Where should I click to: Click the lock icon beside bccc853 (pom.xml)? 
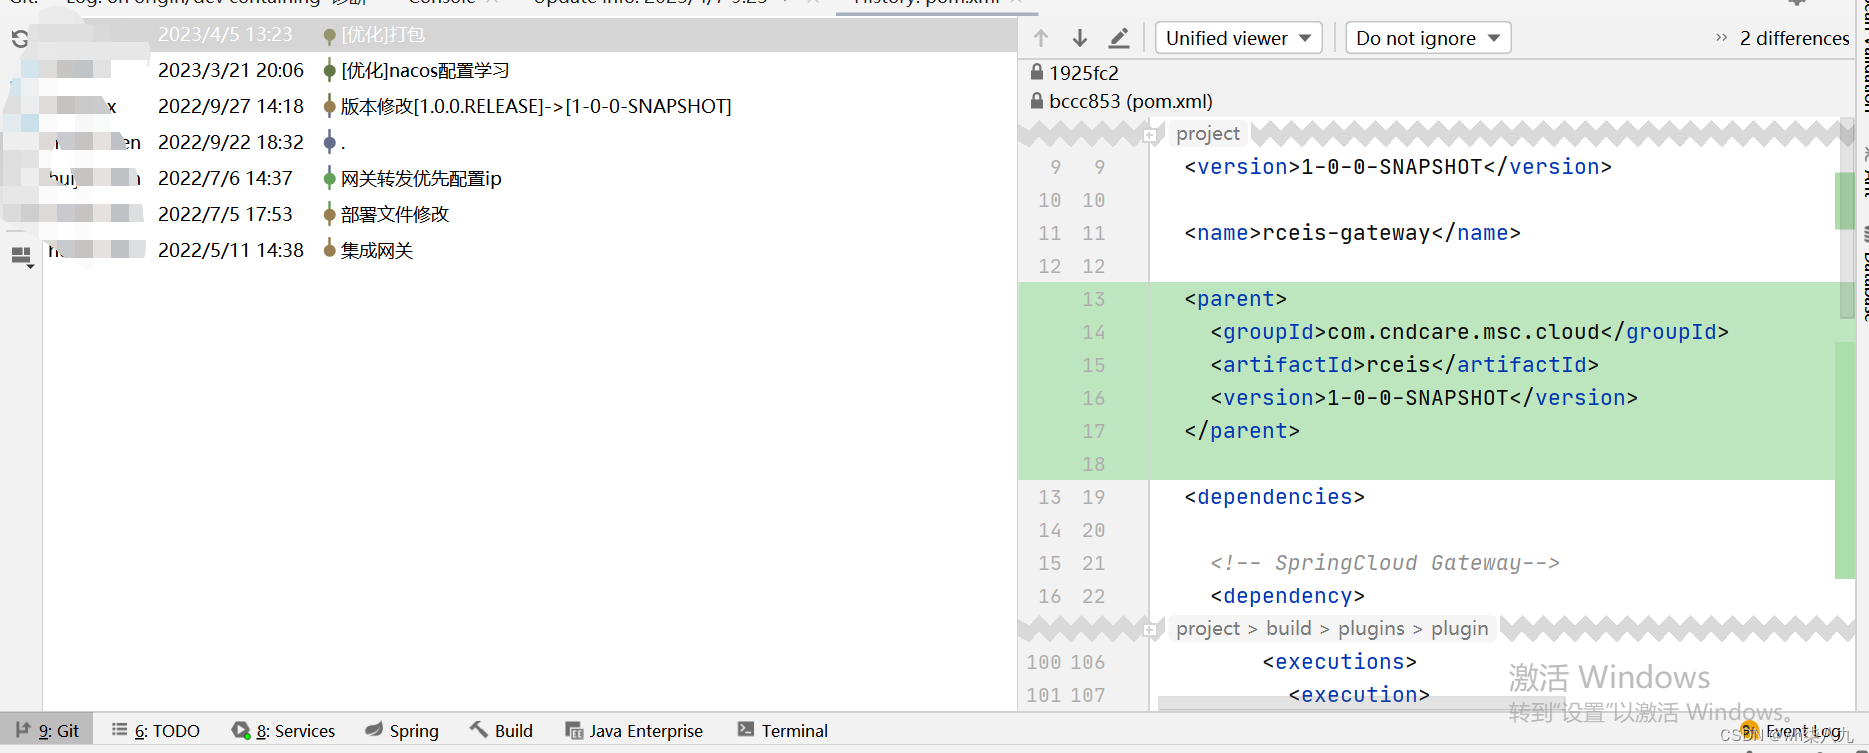tap(1037, 100)
